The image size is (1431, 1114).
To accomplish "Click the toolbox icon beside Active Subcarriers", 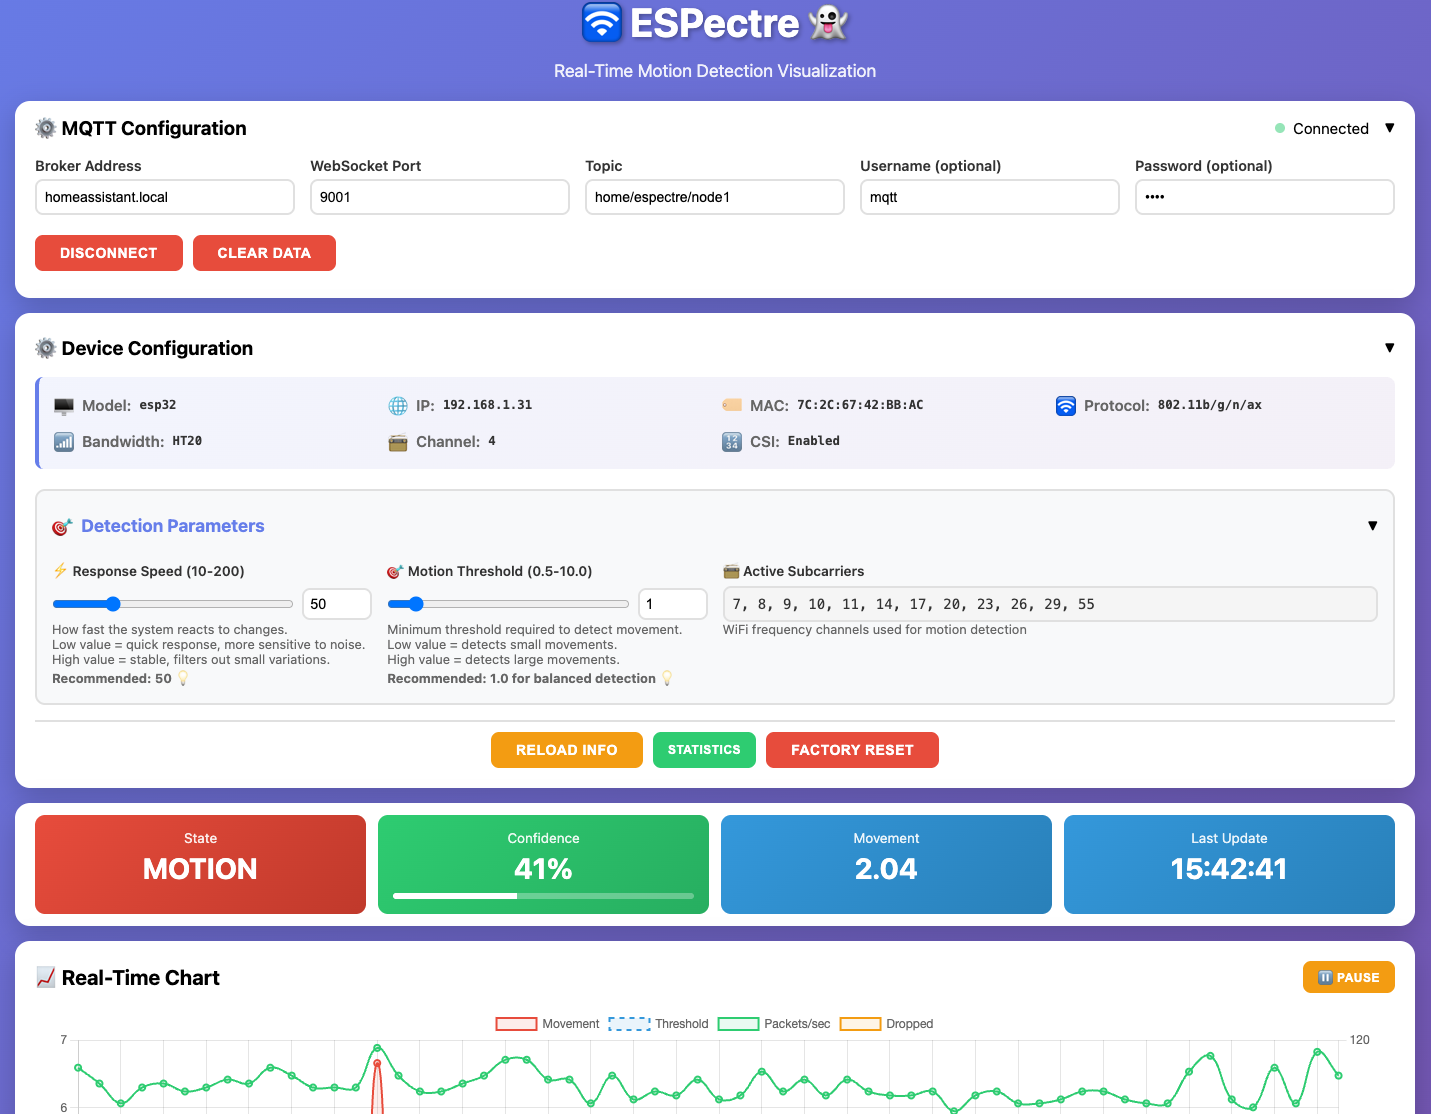I will [x=731, y=570].
